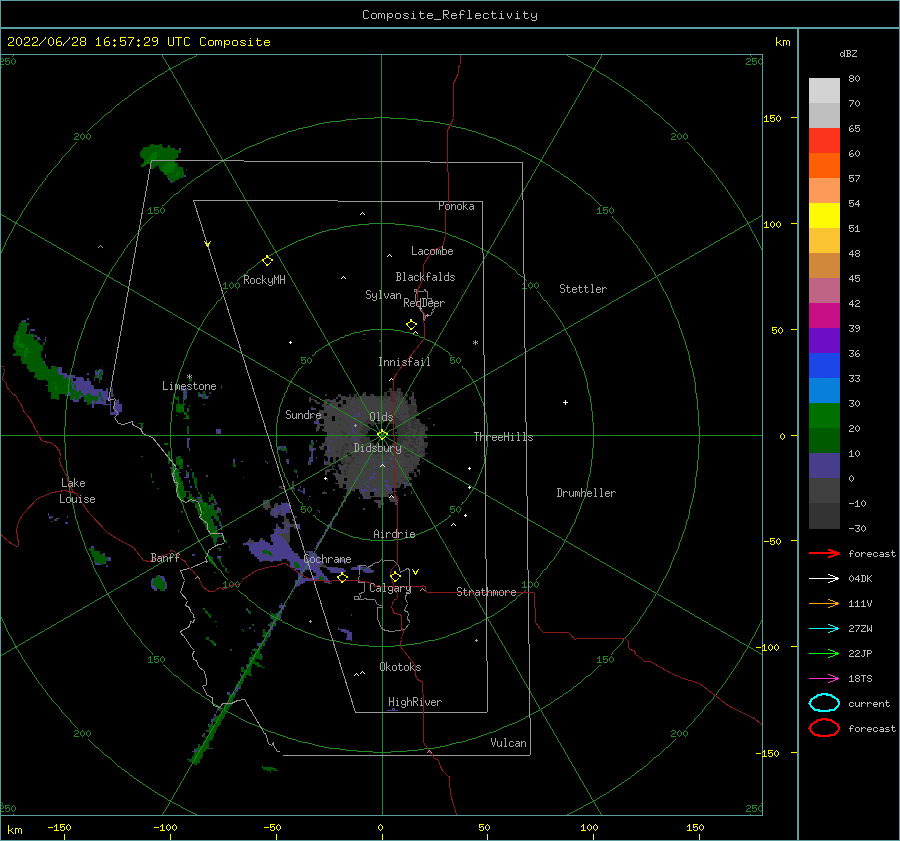This screenshot has width=900, height=841.
Task: Click the blue 36-33 dBZ color swatch
Action: [824, 366]
